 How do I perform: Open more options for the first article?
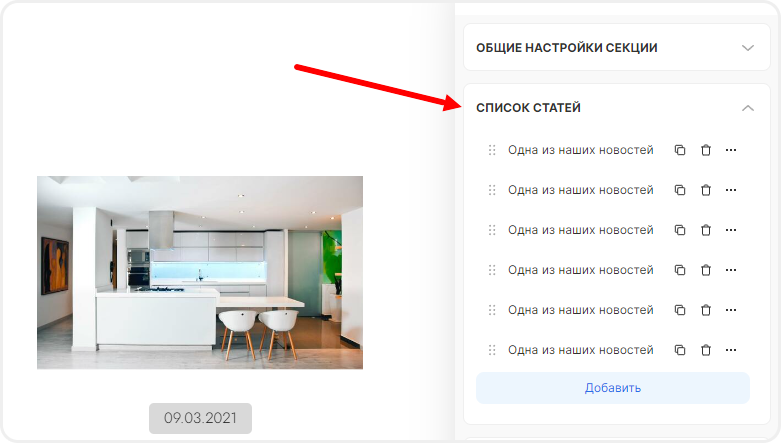(731, 150)
